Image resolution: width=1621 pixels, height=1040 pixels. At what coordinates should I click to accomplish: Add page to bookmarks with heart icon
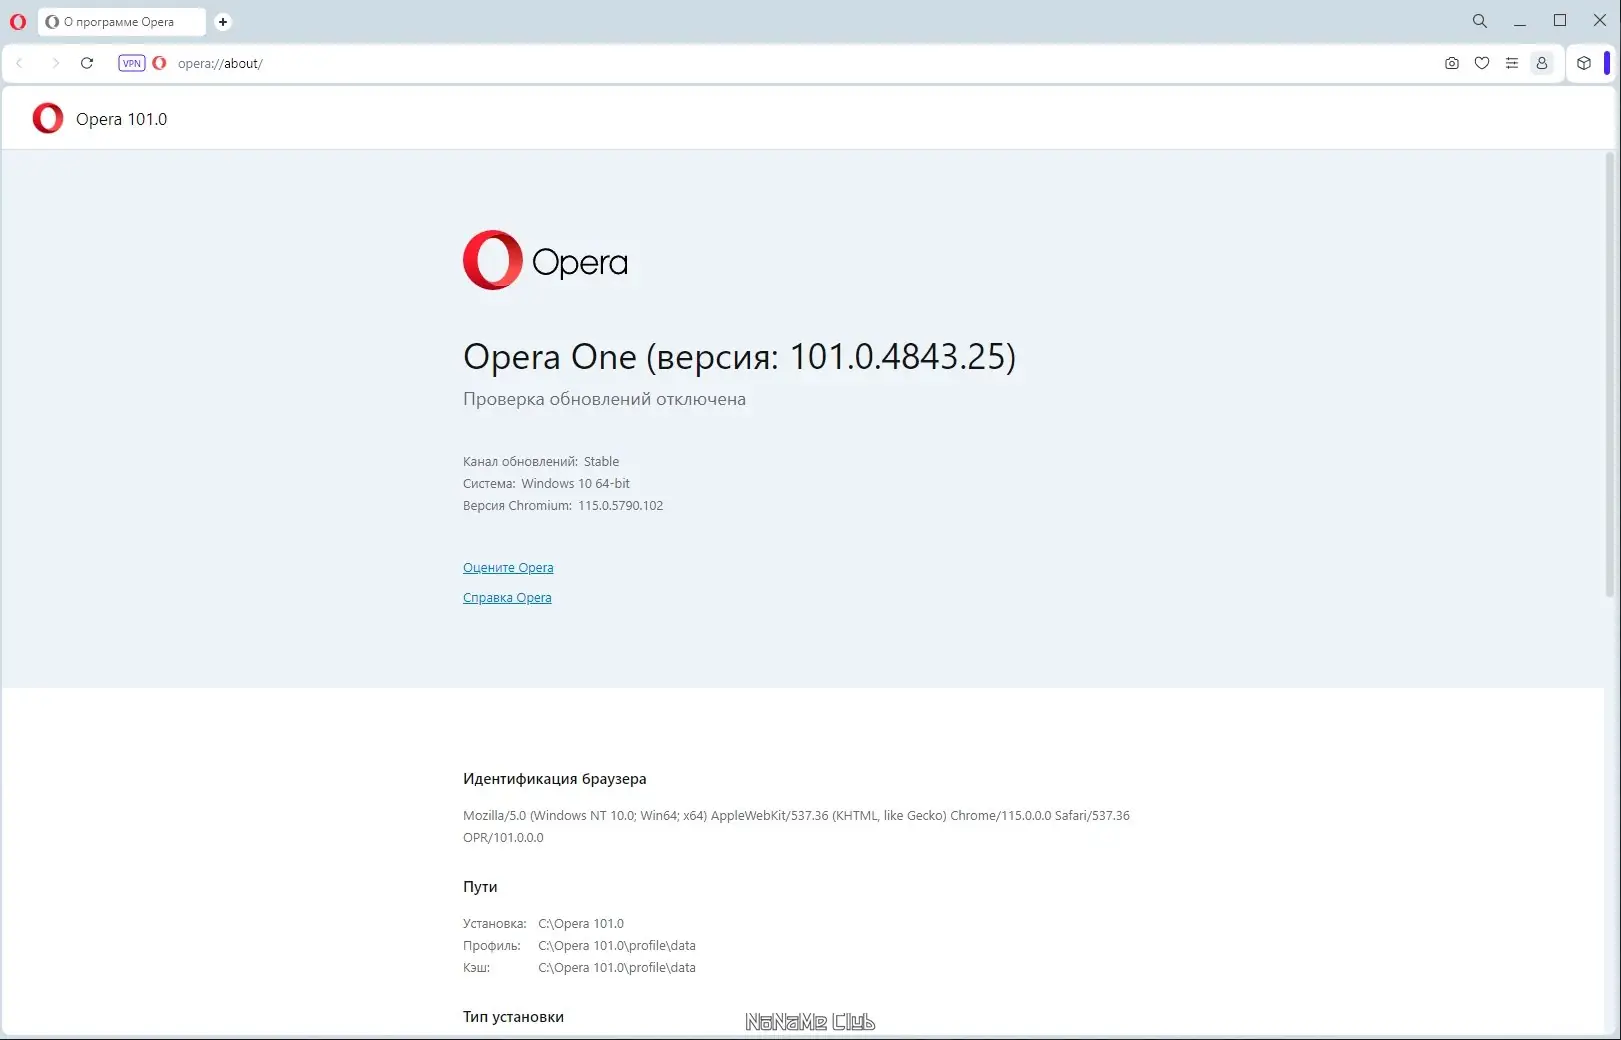pos(1482,63)
